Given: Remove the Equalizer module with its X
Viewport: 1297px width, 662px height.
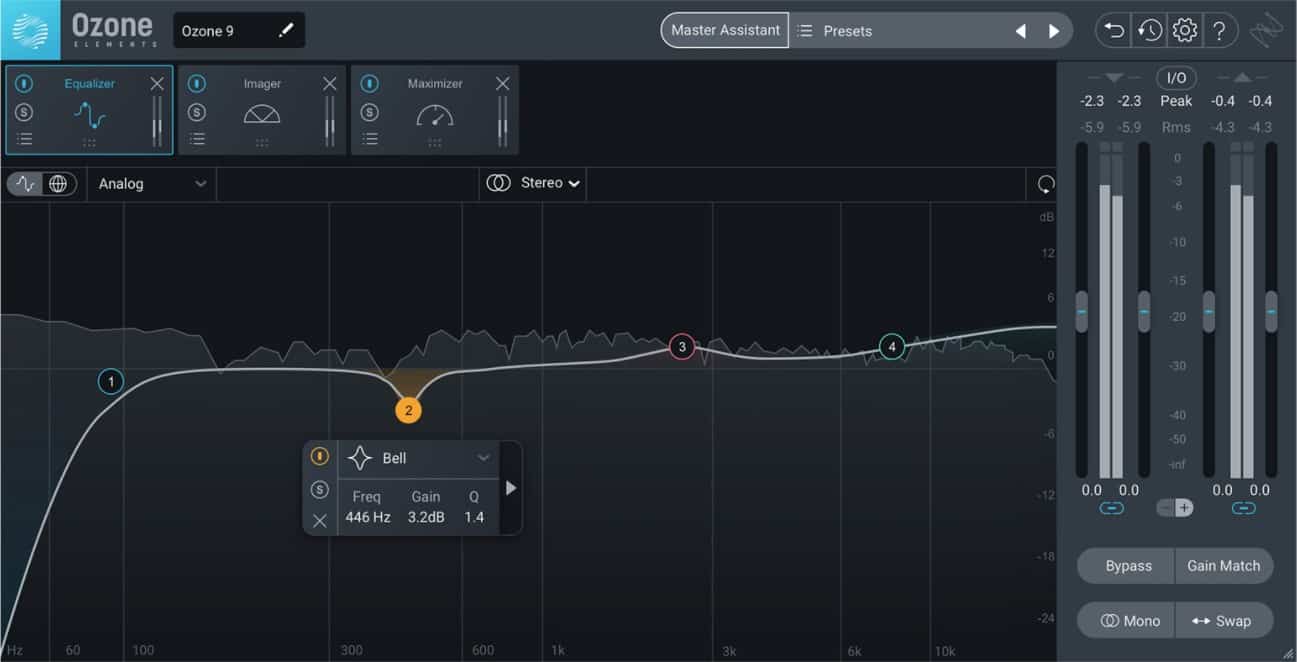Looking at the screenshot, I should [157, 84].
